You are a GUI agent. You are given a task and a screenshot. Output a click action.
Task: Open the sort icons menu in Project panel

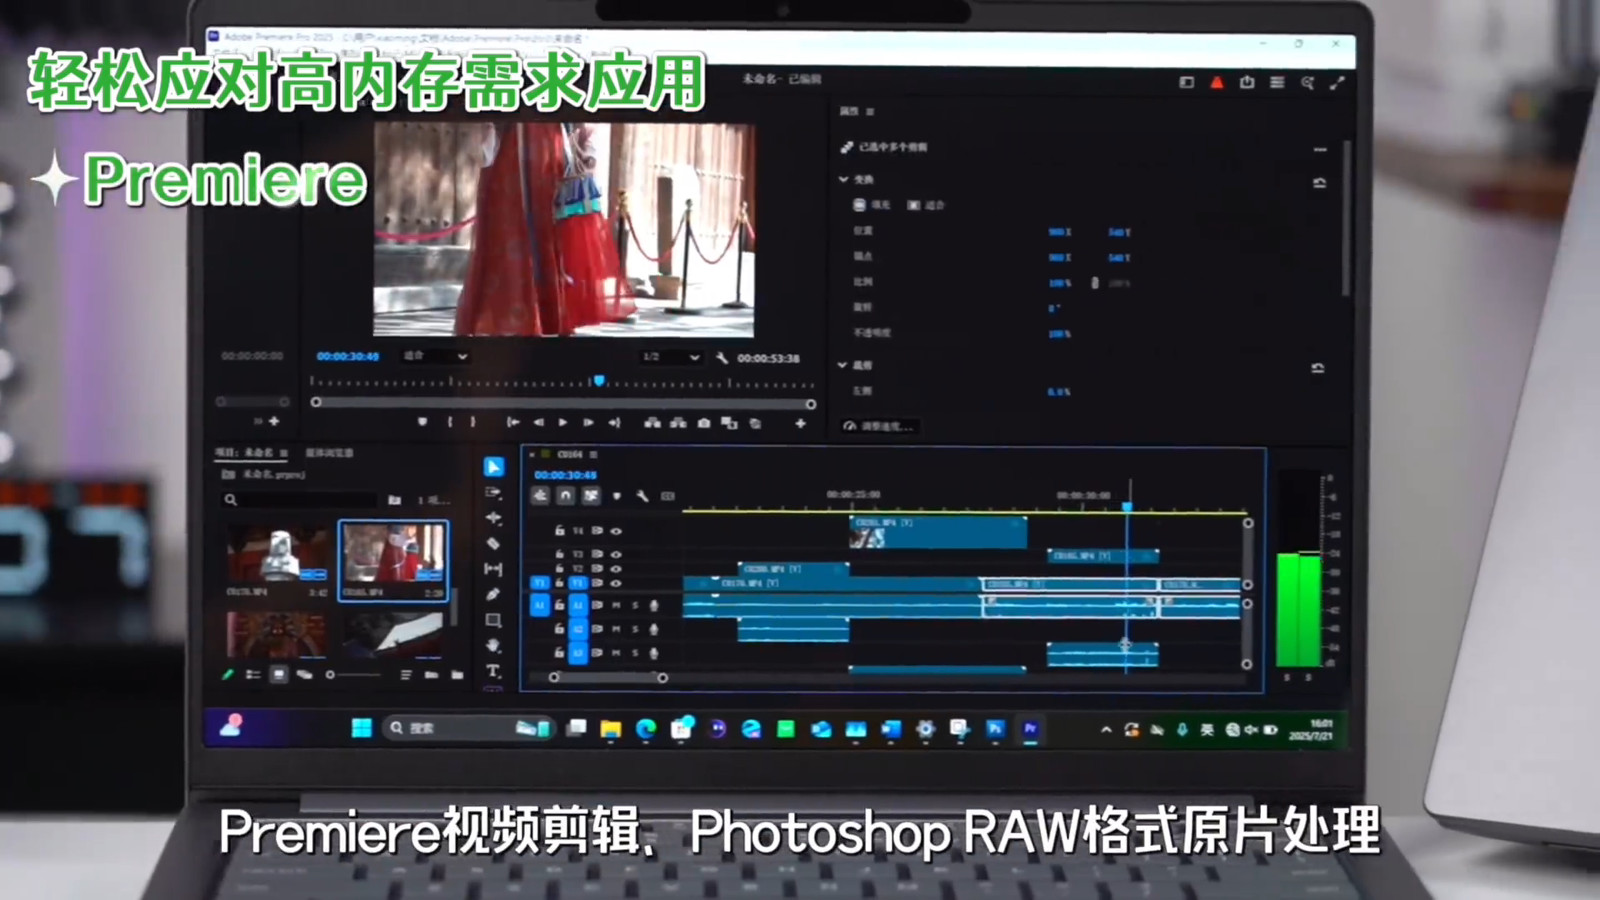[x=406, y=675]
